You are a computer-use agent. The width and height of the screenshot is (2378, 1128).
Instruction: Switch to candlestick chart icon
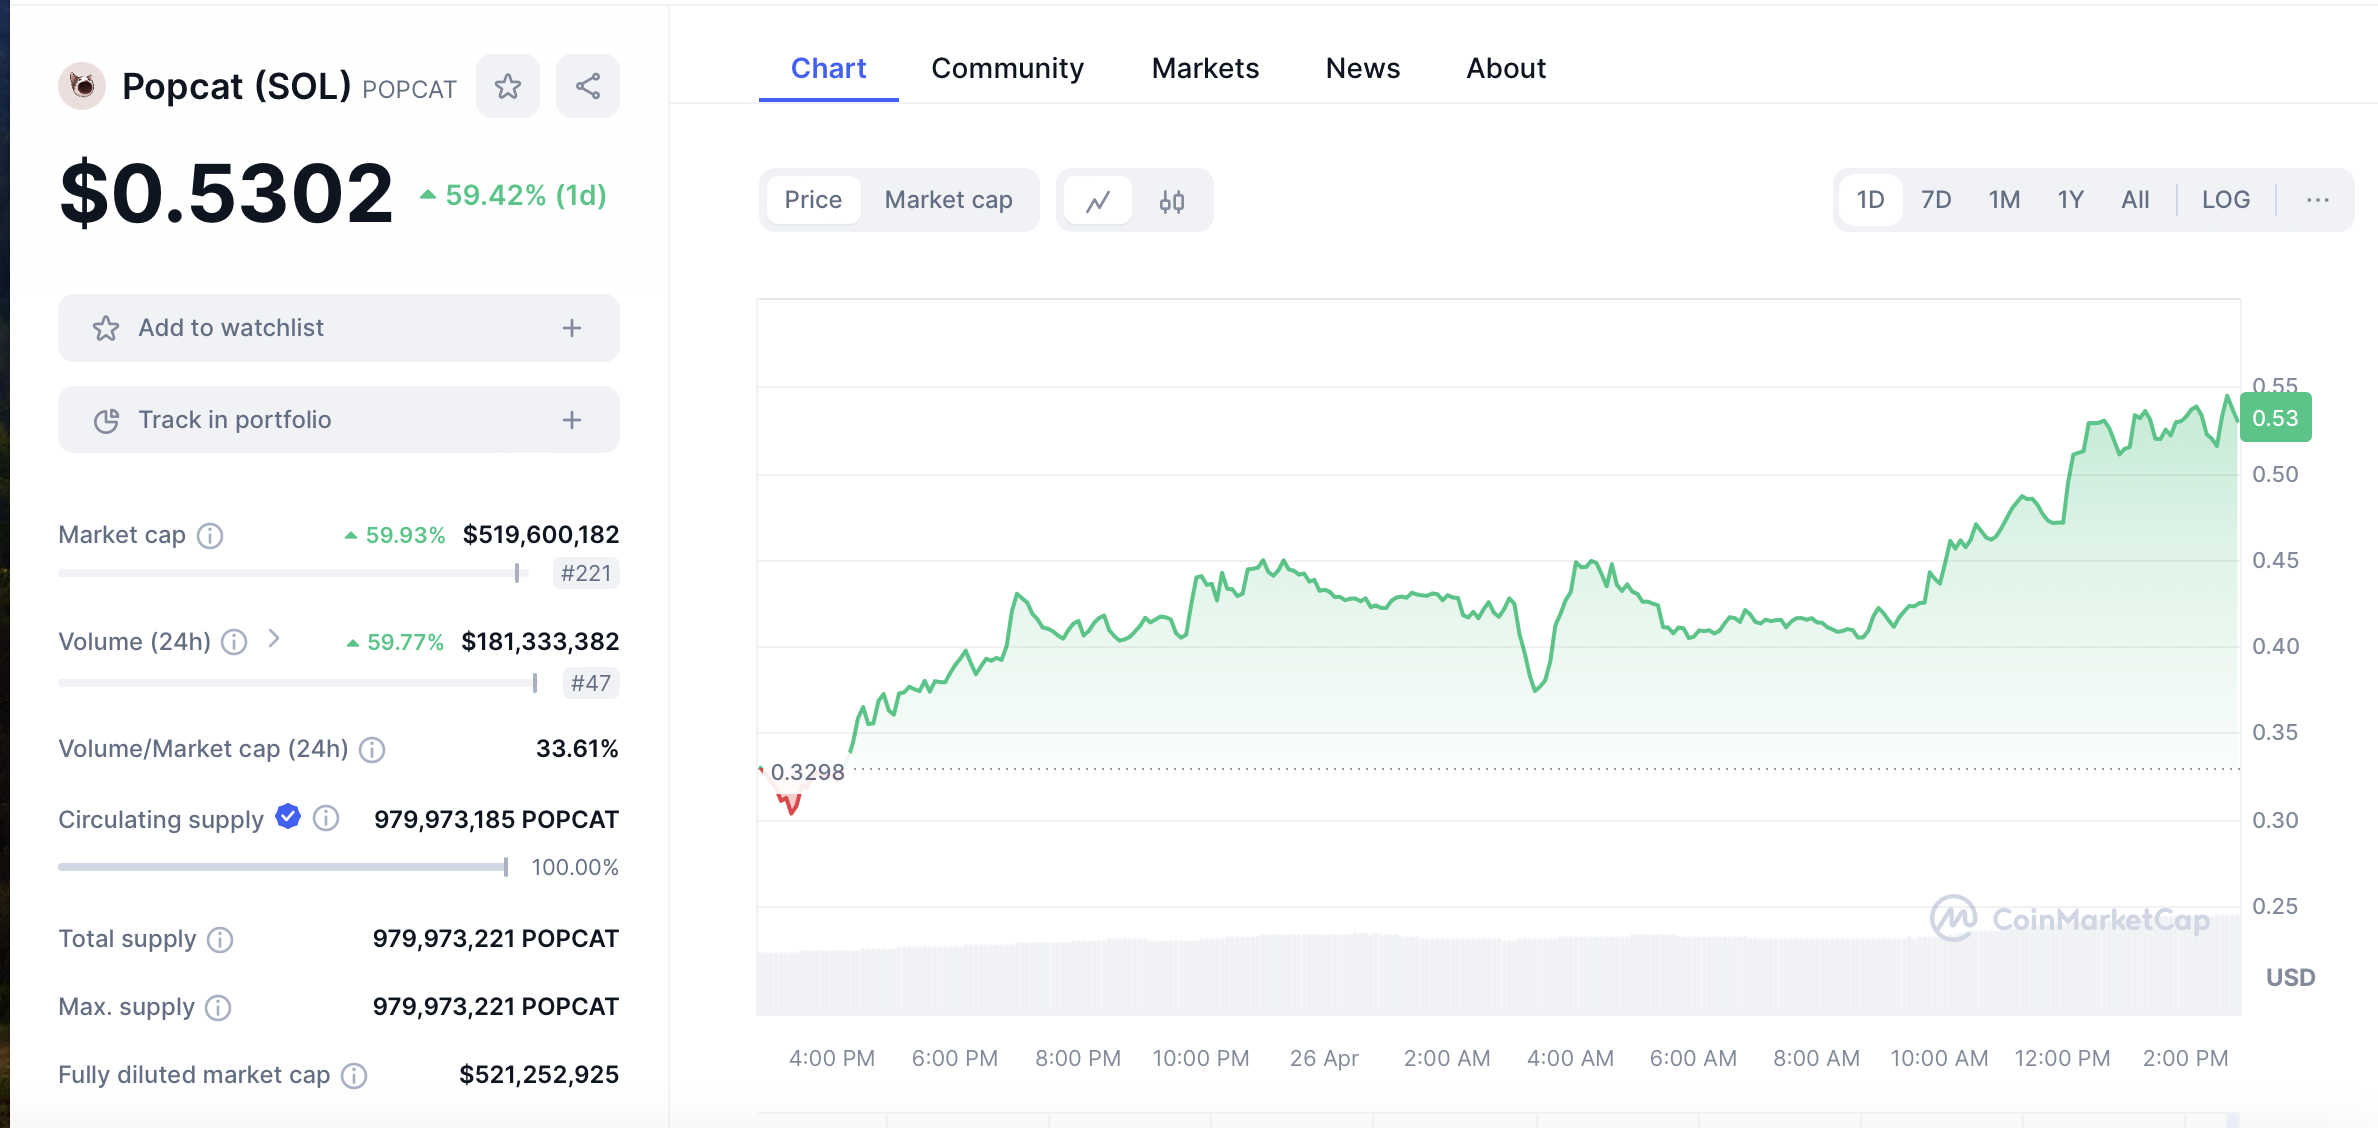click(x=1172, y=201)
